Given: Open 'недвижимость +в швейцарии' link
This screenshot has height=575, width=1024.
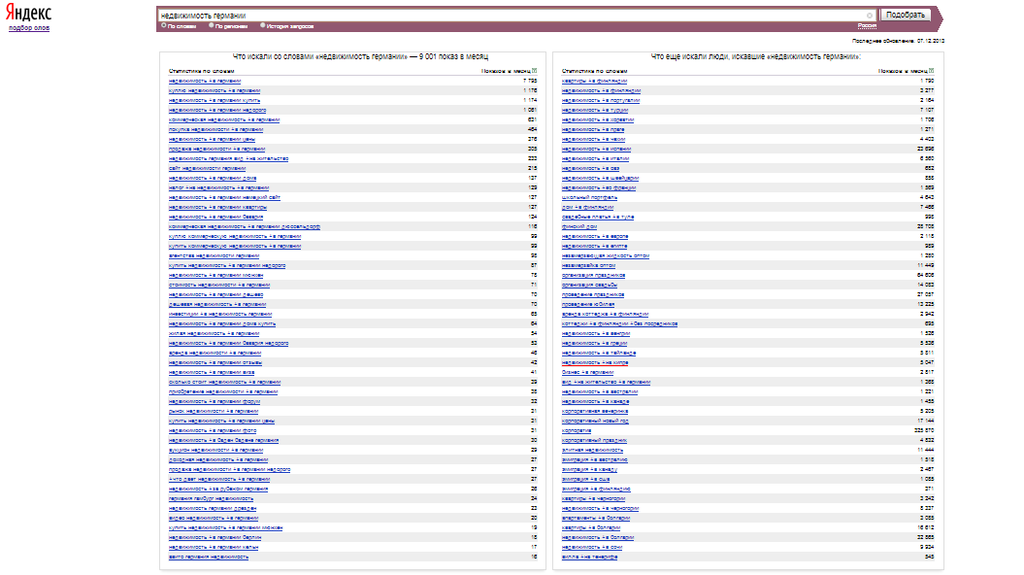Looking at the screenshot, I should (600, 178).
